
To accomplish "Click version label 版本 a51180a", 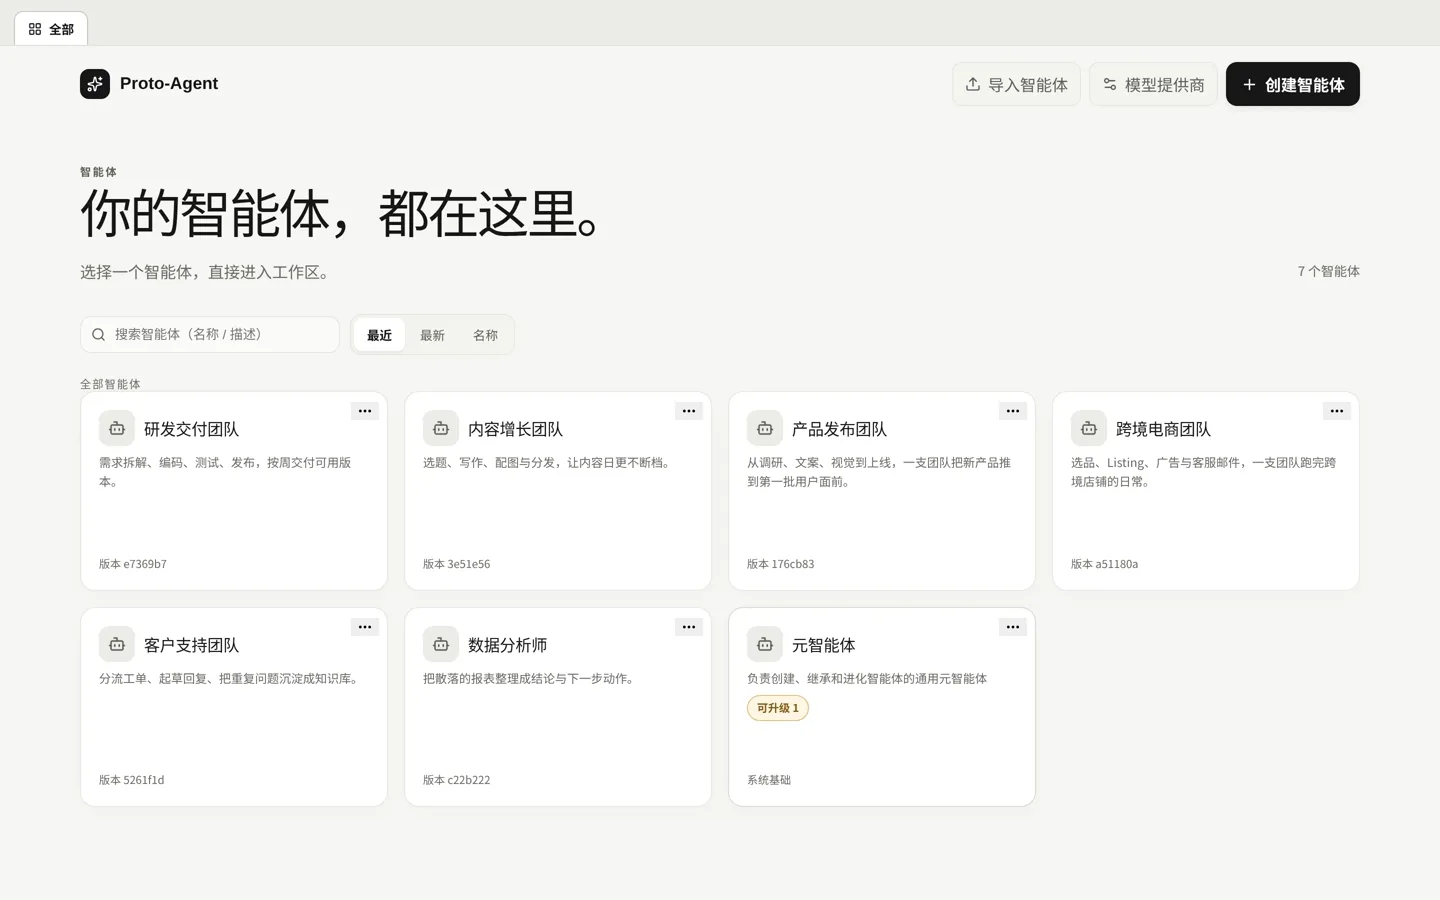I will coord(1104,564).
